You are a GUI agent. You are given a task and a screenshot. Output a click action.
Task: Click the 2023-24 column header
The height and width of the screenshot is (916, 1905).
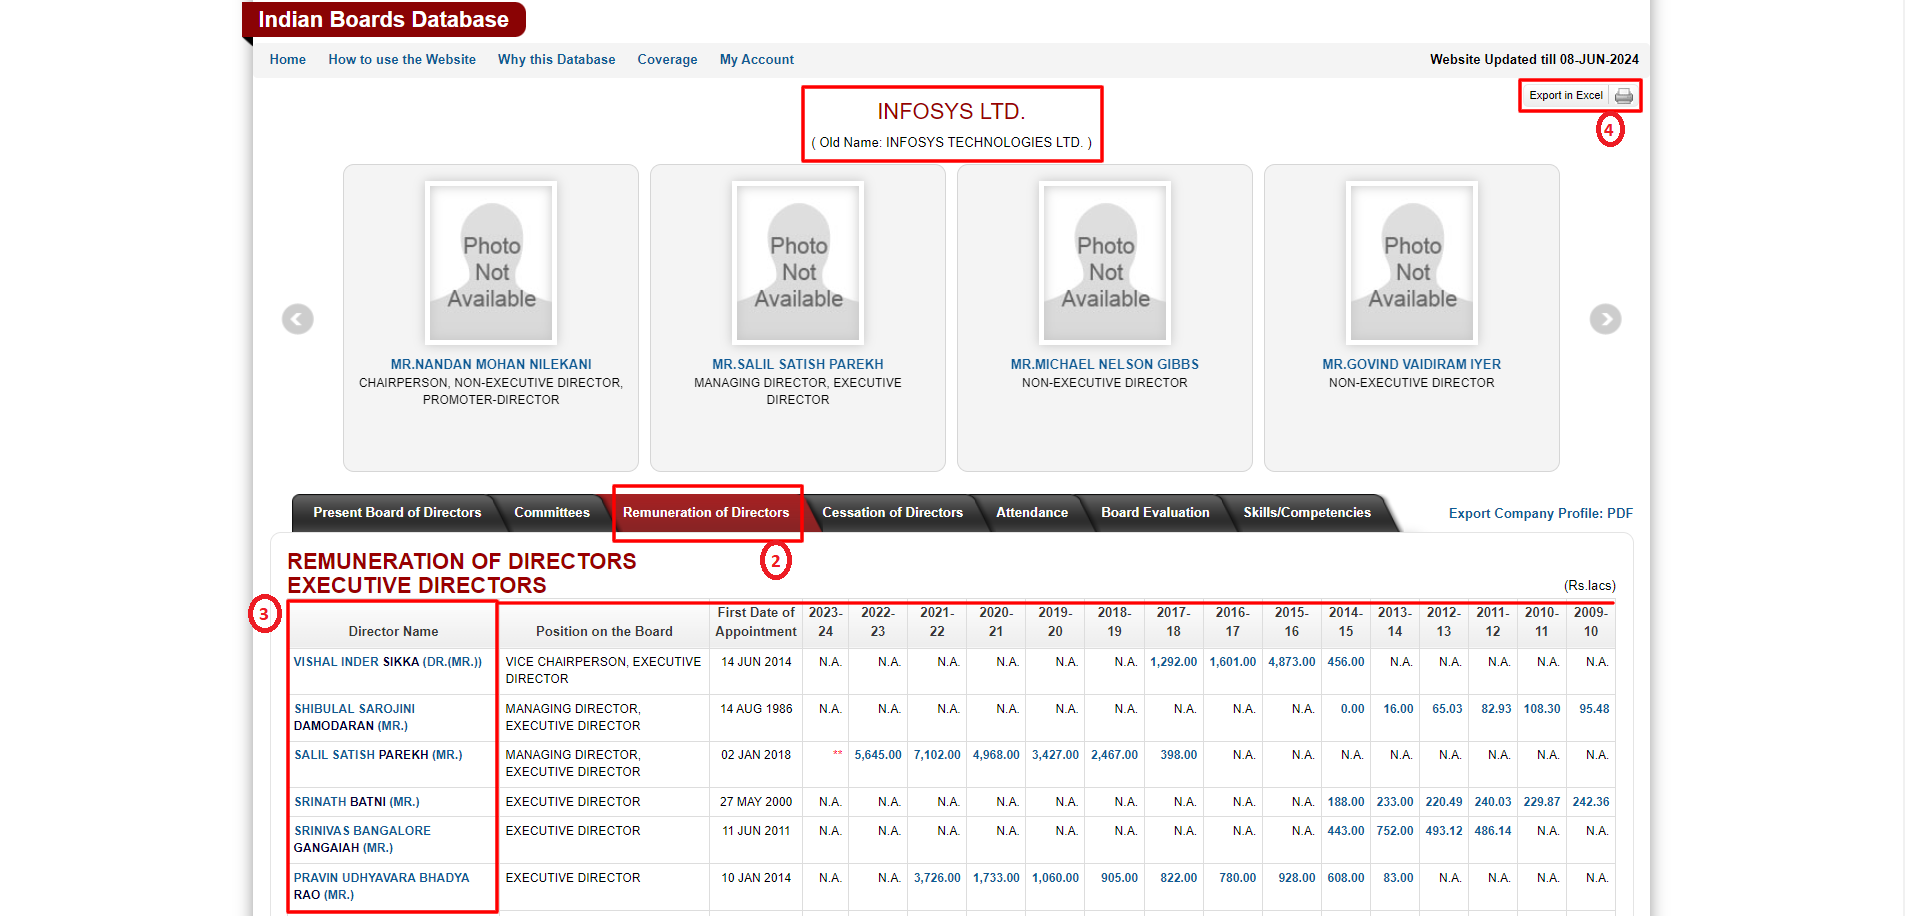(825, 622)
